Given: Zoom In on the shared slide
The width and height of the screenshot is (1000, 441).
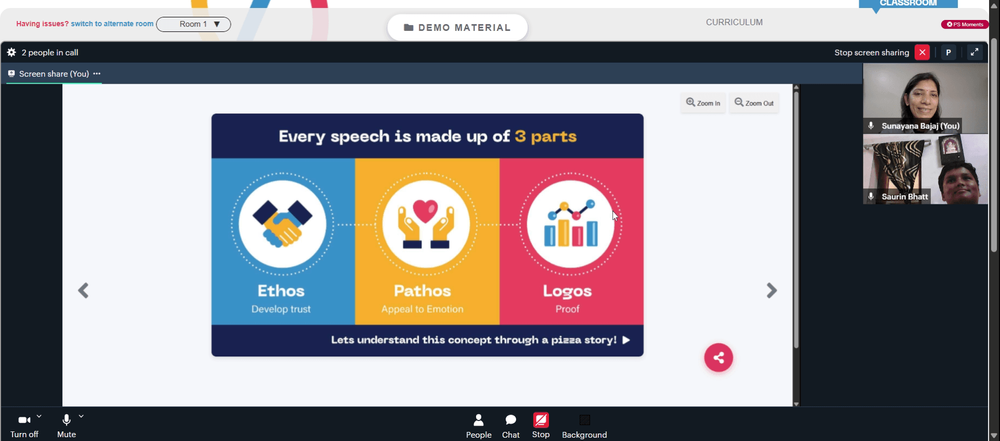Looking at the screenshot, I should 703,103.
